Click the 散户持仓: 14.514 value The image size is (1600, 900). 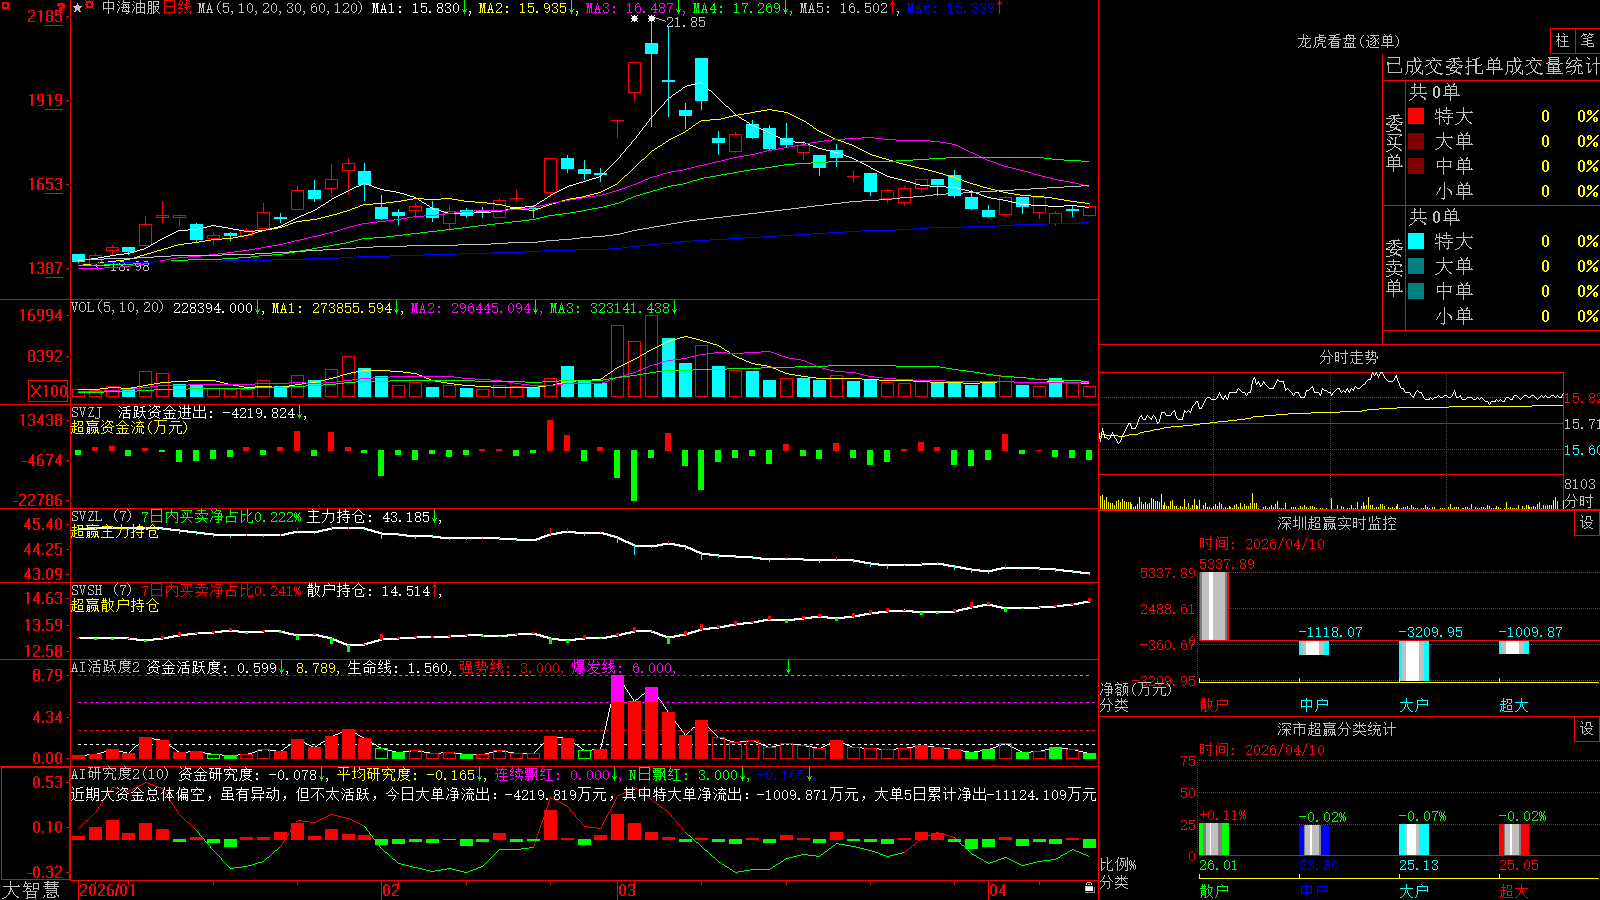369,591
